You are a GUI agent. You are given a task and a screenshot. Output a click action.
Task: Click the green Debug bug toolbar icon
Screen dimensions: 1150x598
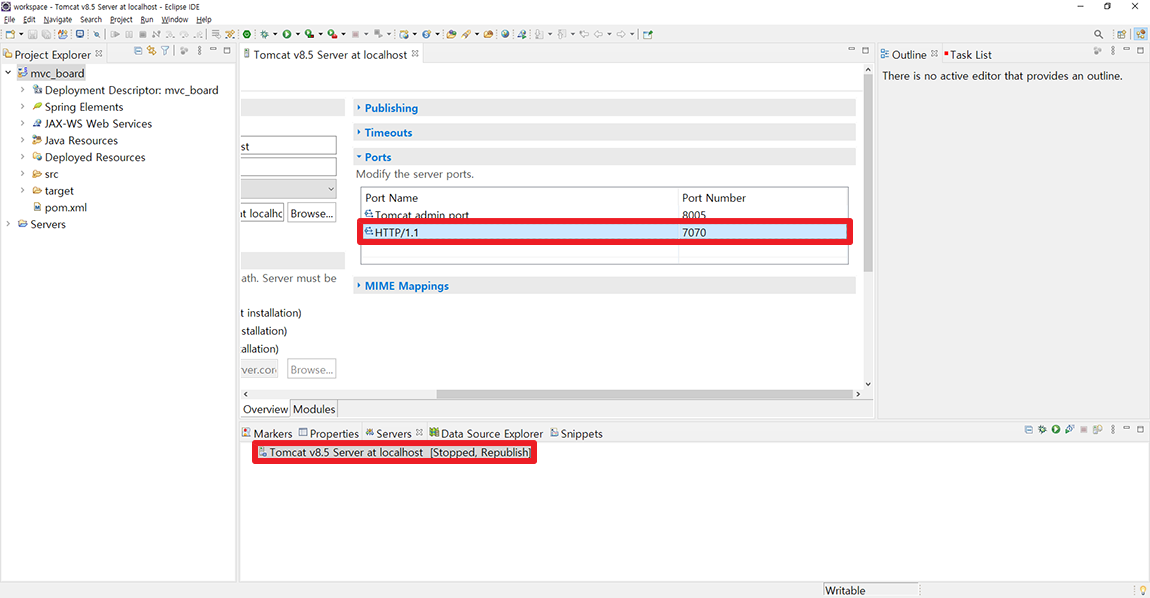pyautogui.click(x=264, y=34)
